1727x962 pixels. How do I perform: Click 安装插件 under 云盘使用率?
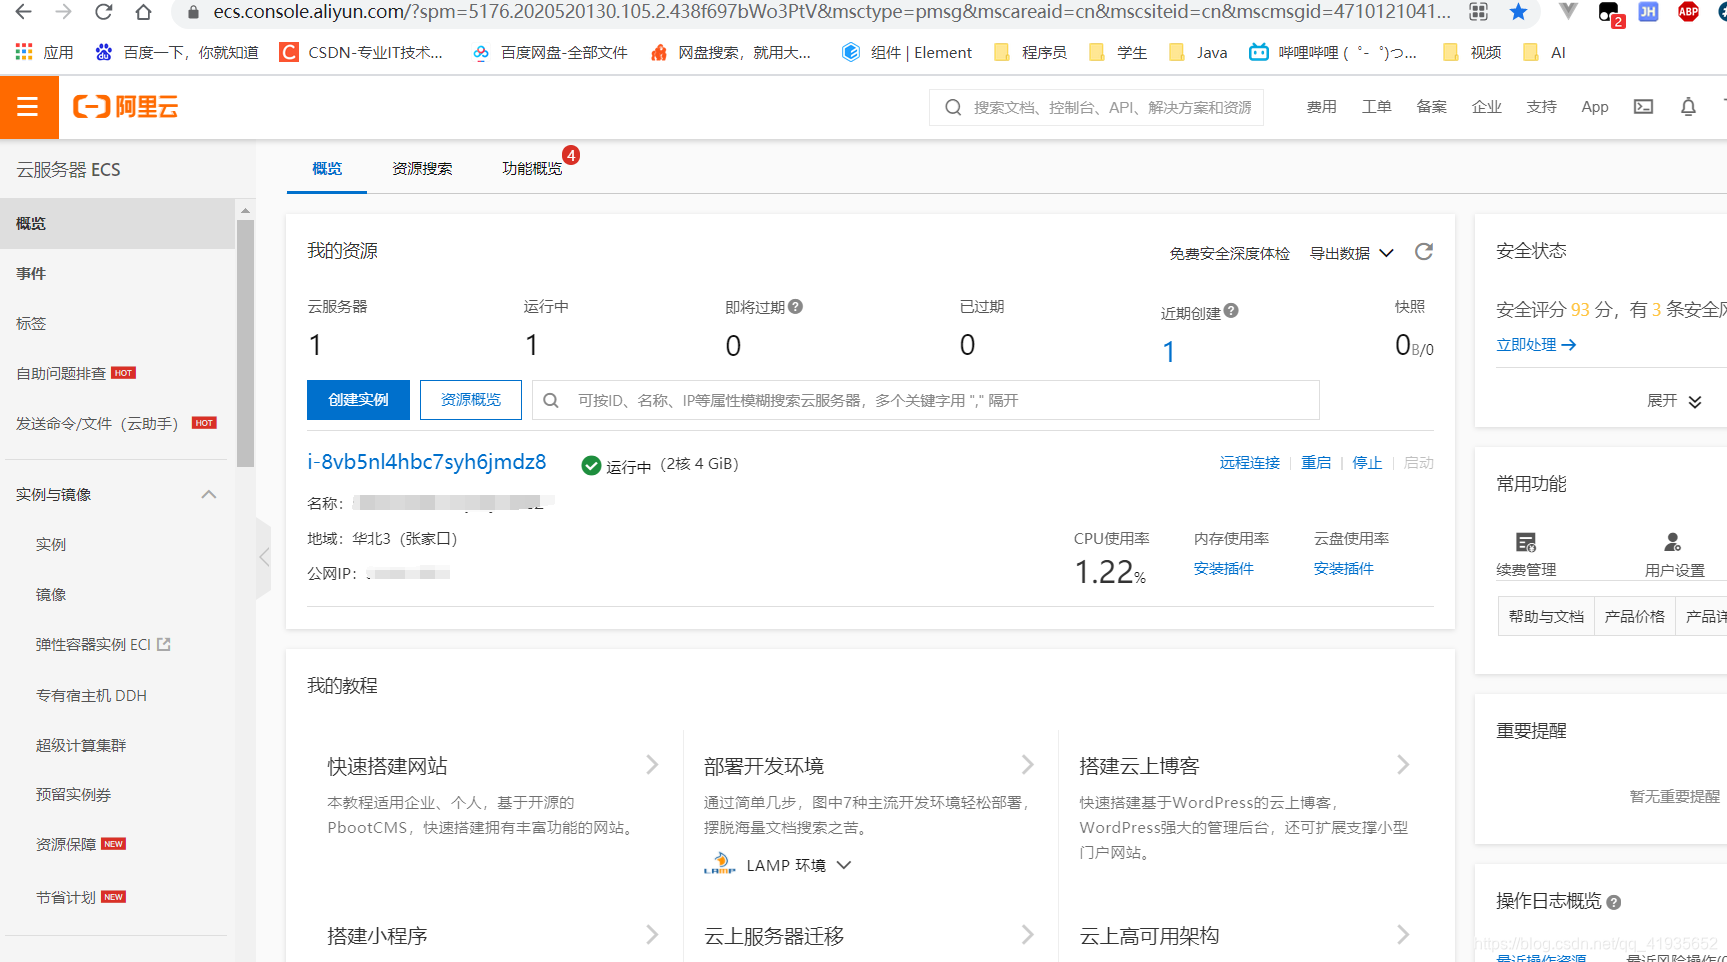click(1344, 568)
